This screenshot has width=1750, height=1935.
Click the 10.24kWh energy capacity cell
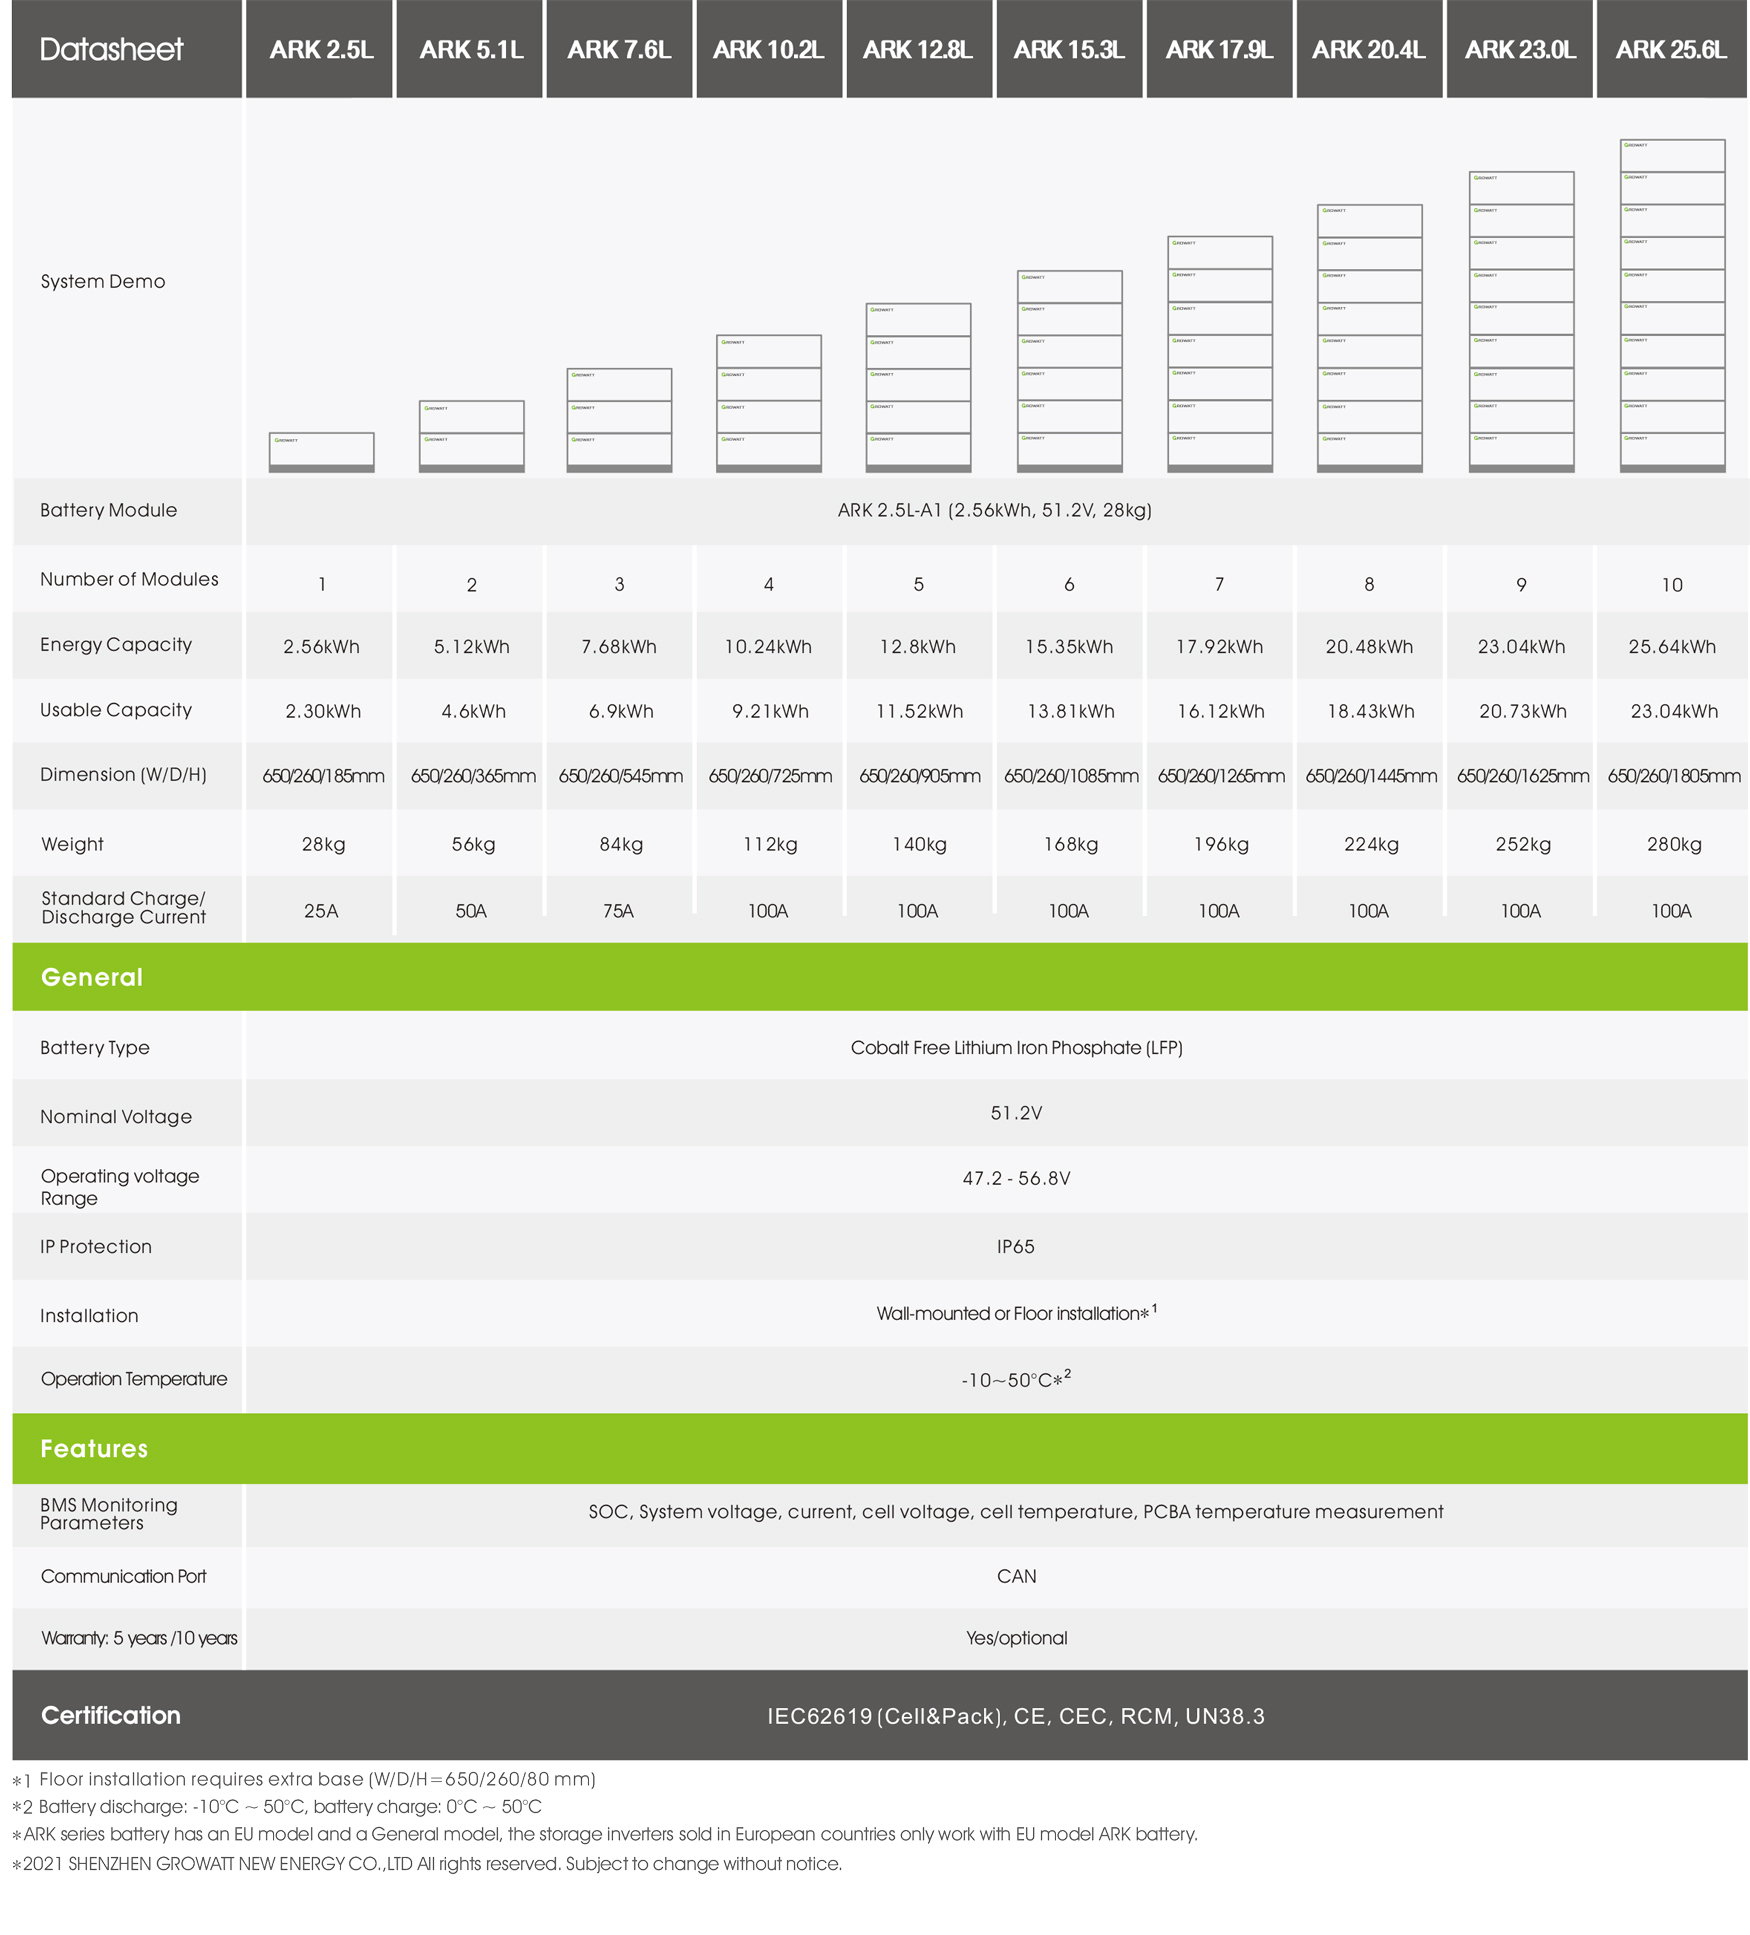click(768, 647)
